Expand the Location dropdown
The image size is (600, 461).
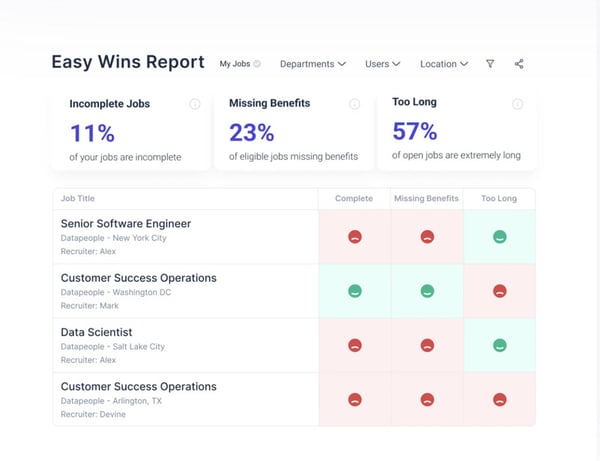tap(443, 64)
